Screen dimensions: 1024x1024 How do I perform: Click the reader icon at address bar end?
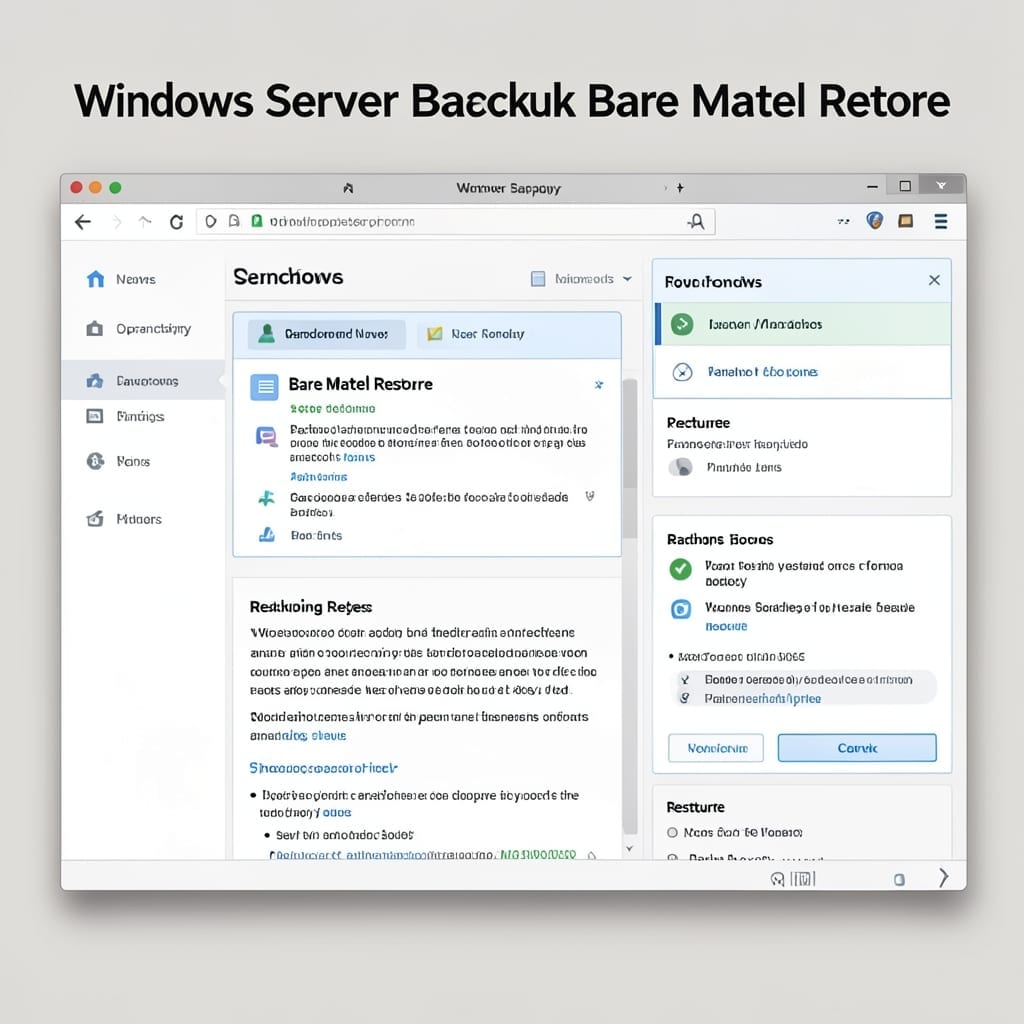(697, 222)
